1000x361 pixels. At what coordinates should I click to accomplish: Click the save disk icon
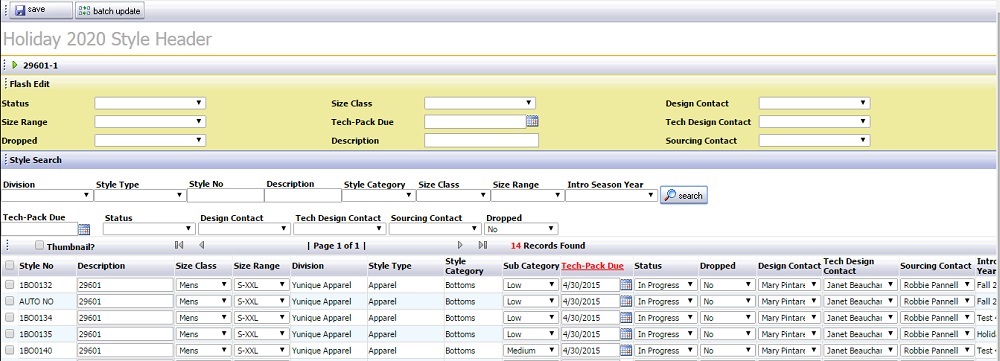pyautogui.click(x=20, y=10)
